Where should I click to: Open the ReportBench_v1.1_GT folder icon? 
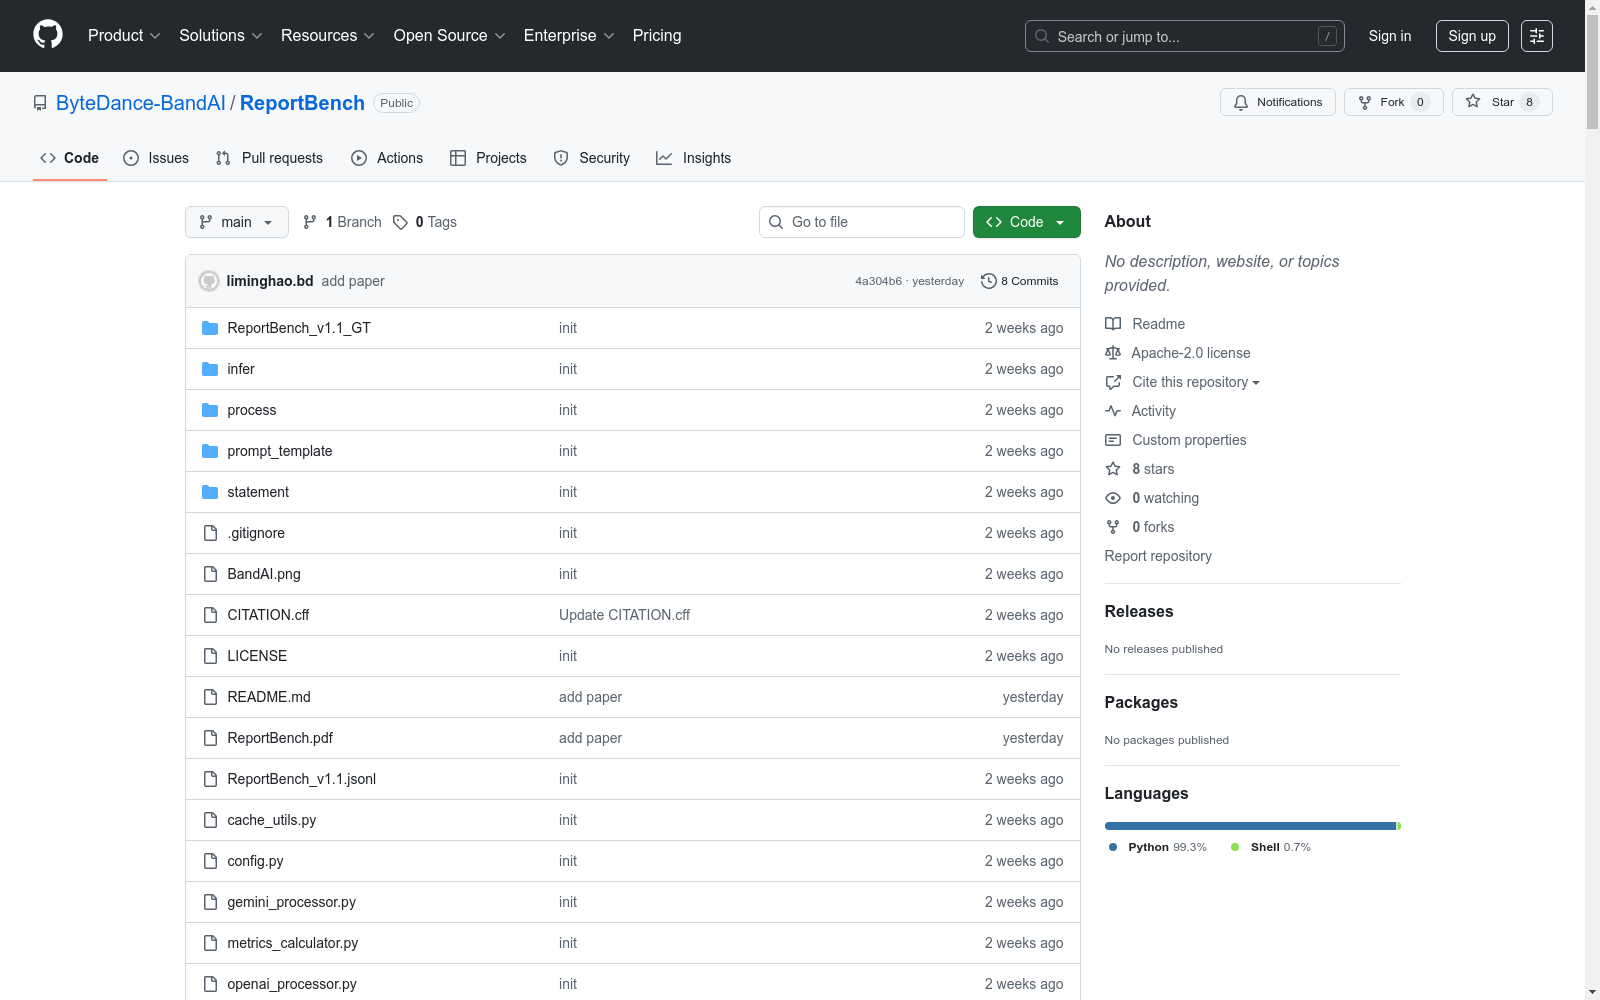click(210, 328)
